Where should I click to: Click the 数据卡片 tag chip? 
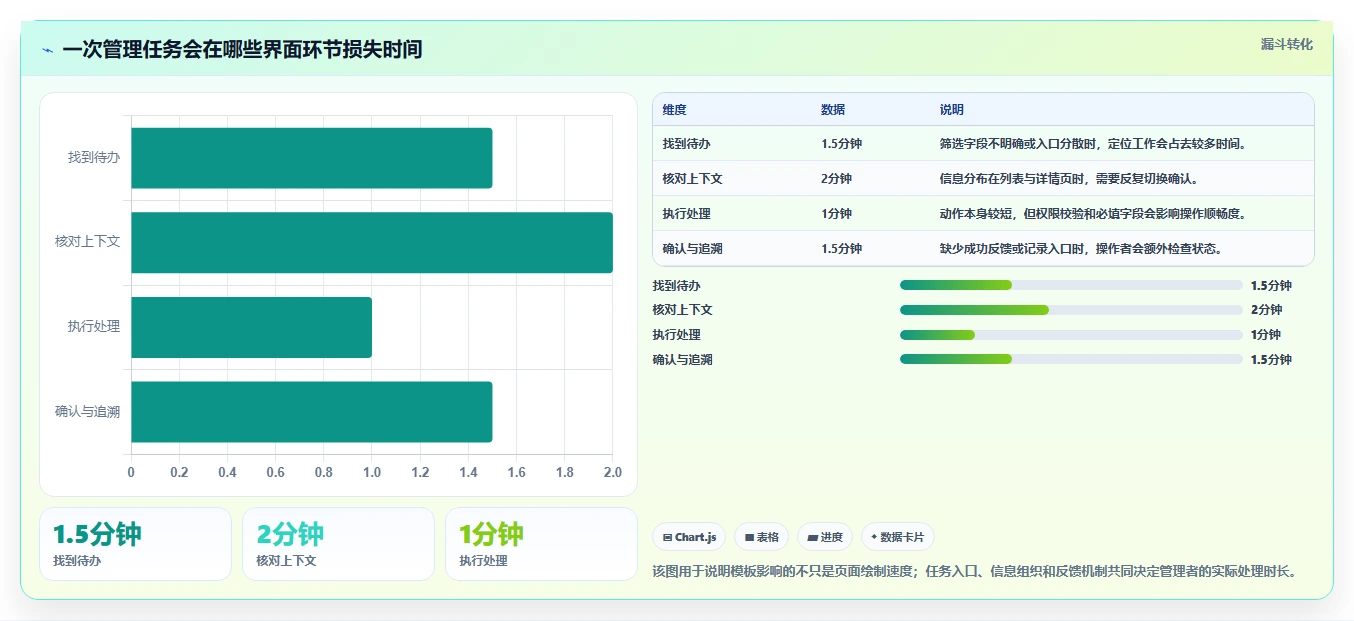(x=898, y=537)
